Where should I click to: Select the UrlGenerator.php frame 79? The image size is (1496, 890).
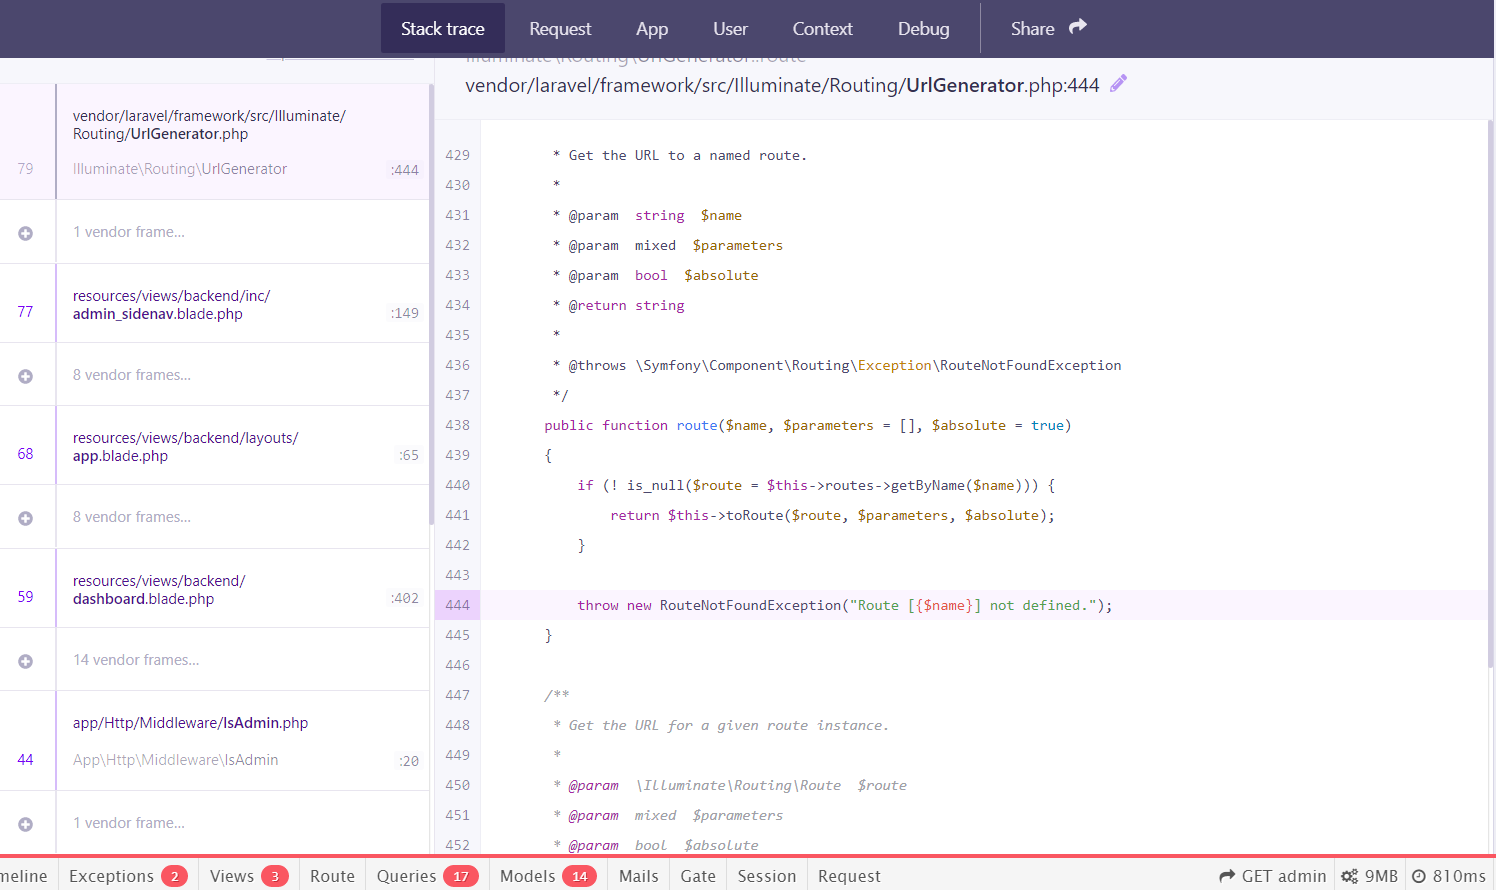tap(215, 142)
